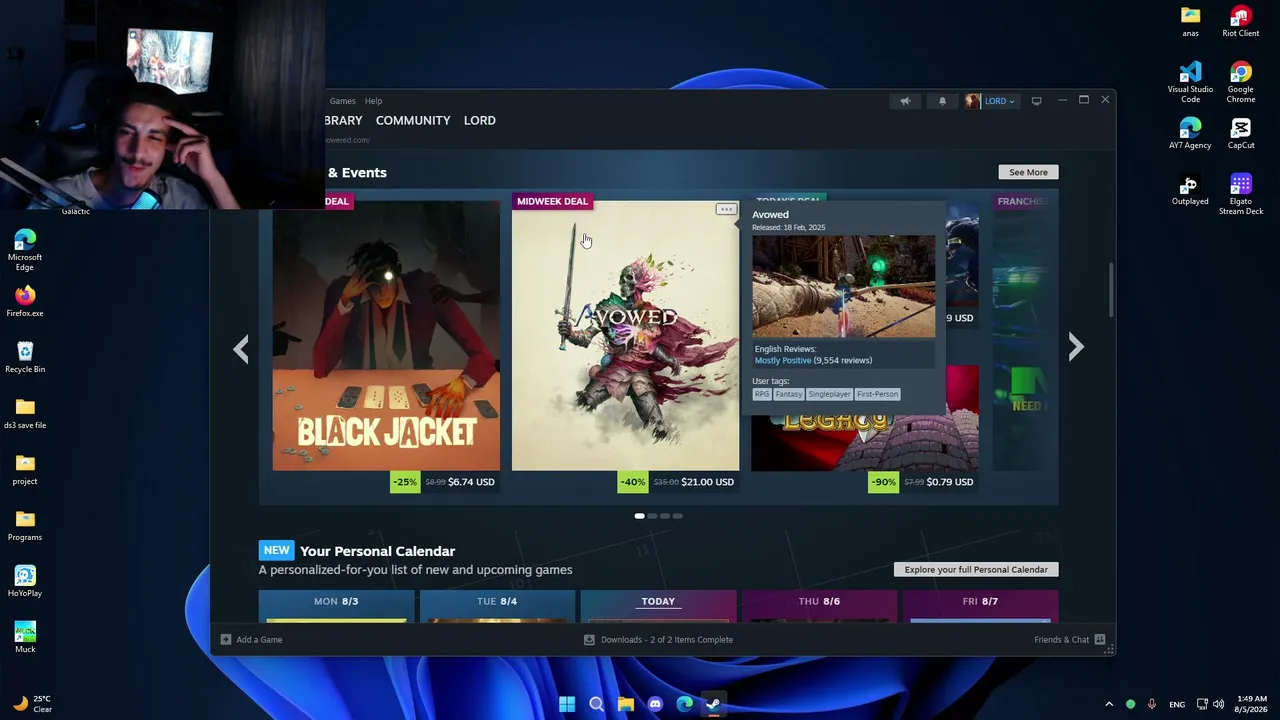
Task: Show next special offers with right arrow
Action: (1076, 347)
